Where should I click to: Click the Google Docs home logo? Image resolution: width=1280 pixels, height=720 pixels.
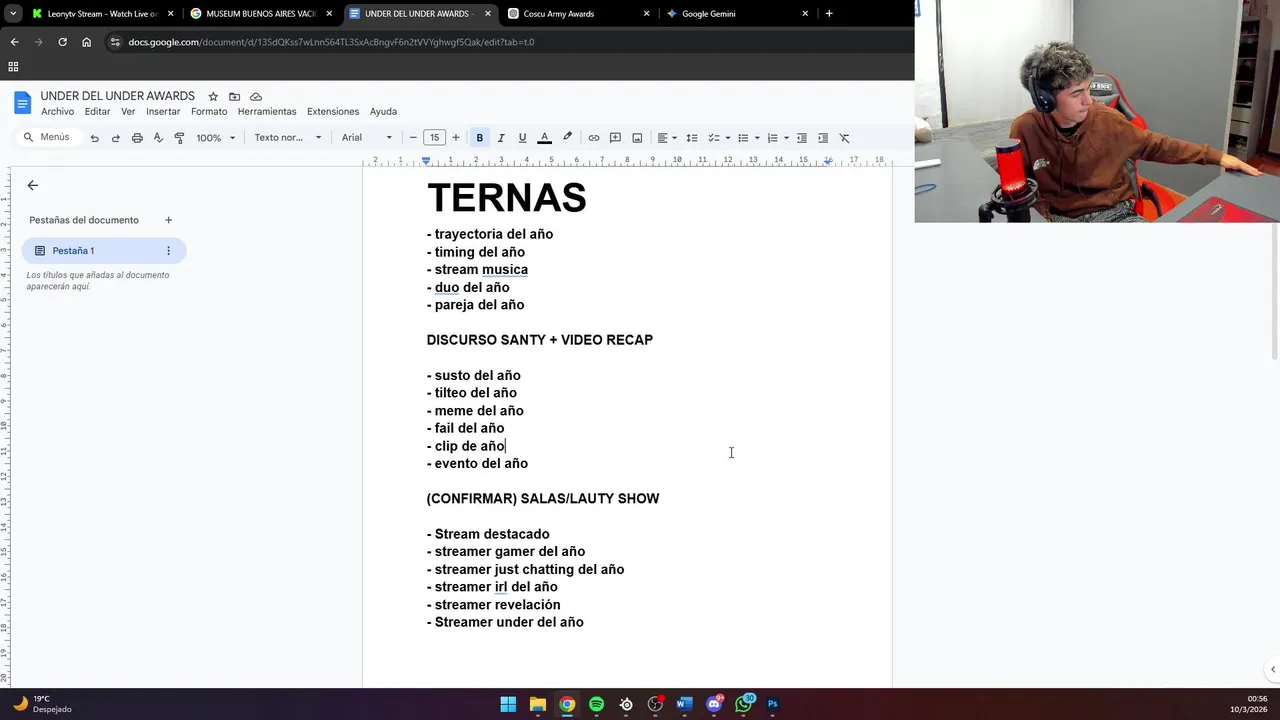pos(22,103)
